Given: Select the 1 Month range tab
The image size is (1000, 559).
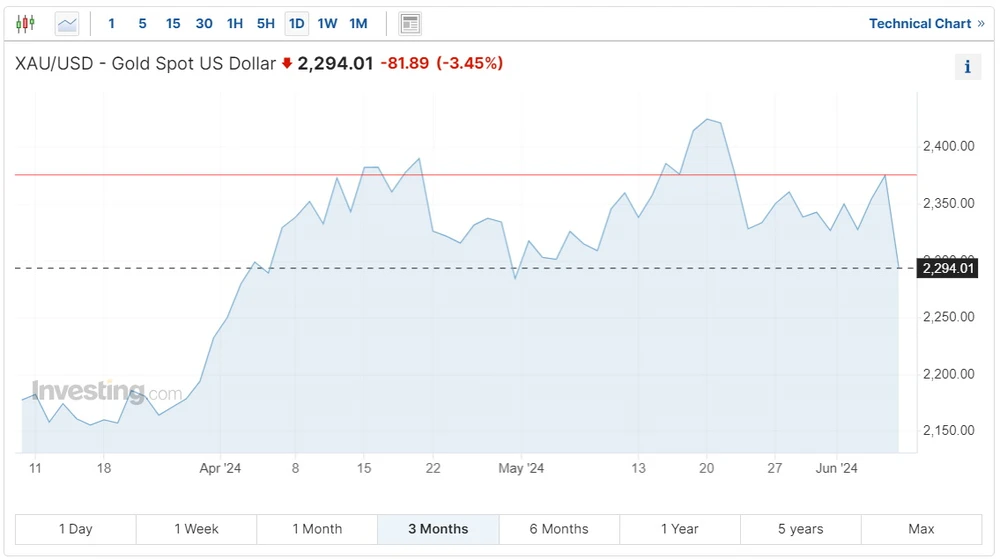Looking at the screenshot, I should tap(317, 529).
